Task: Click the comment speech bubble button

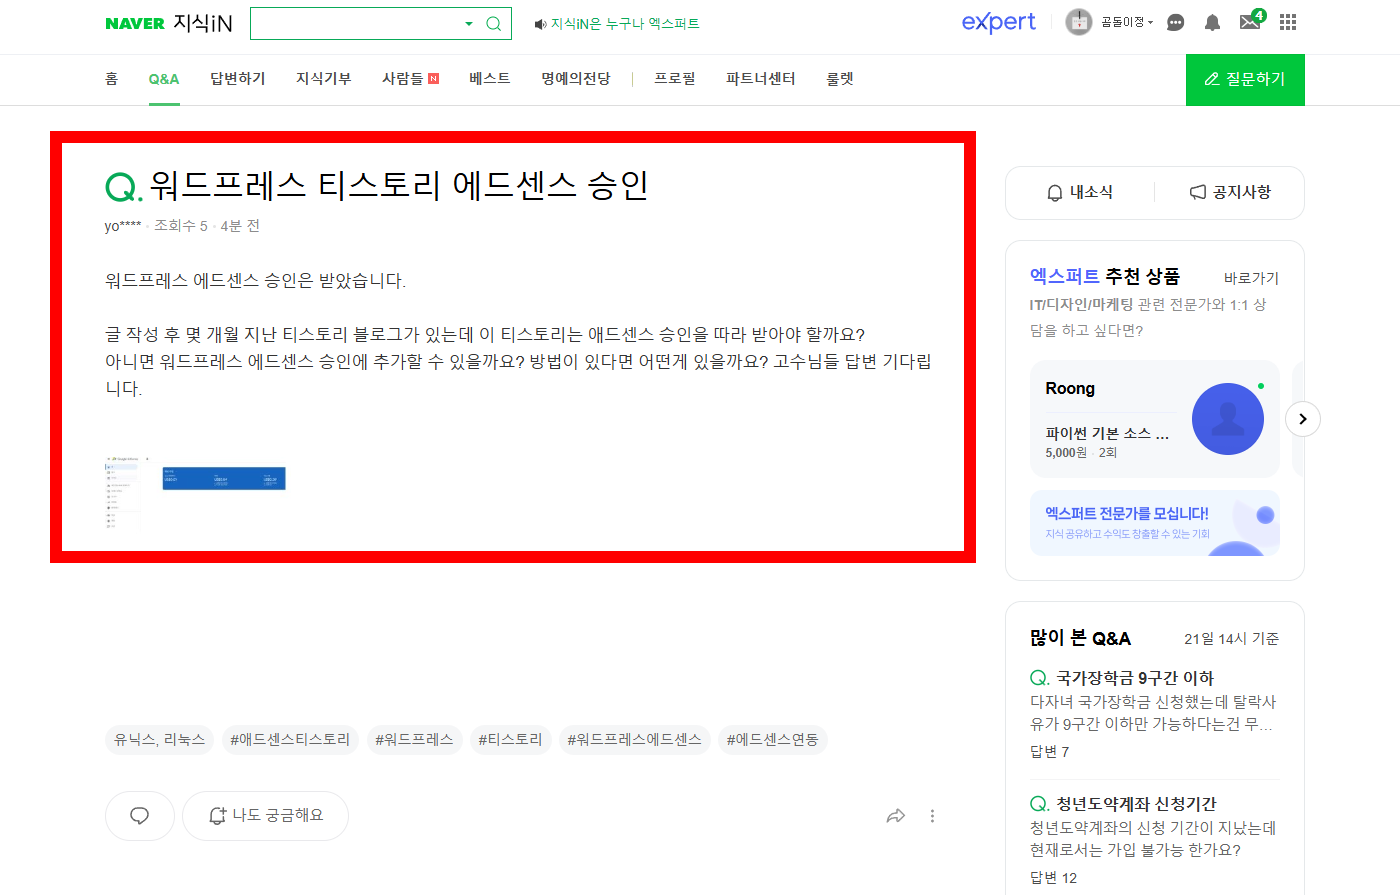Action: click(x=140, y=816)
